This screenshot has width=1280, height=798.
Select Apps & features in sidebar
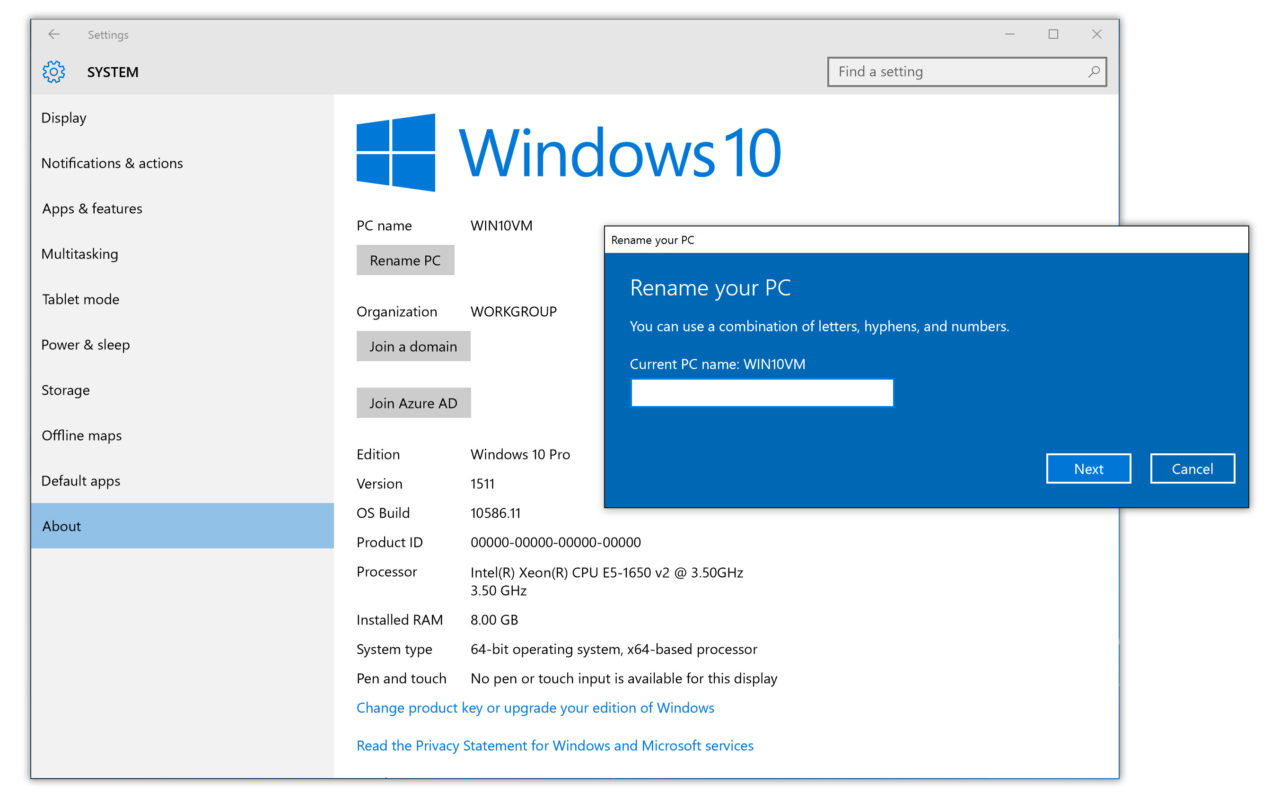[x=182, y=209]
